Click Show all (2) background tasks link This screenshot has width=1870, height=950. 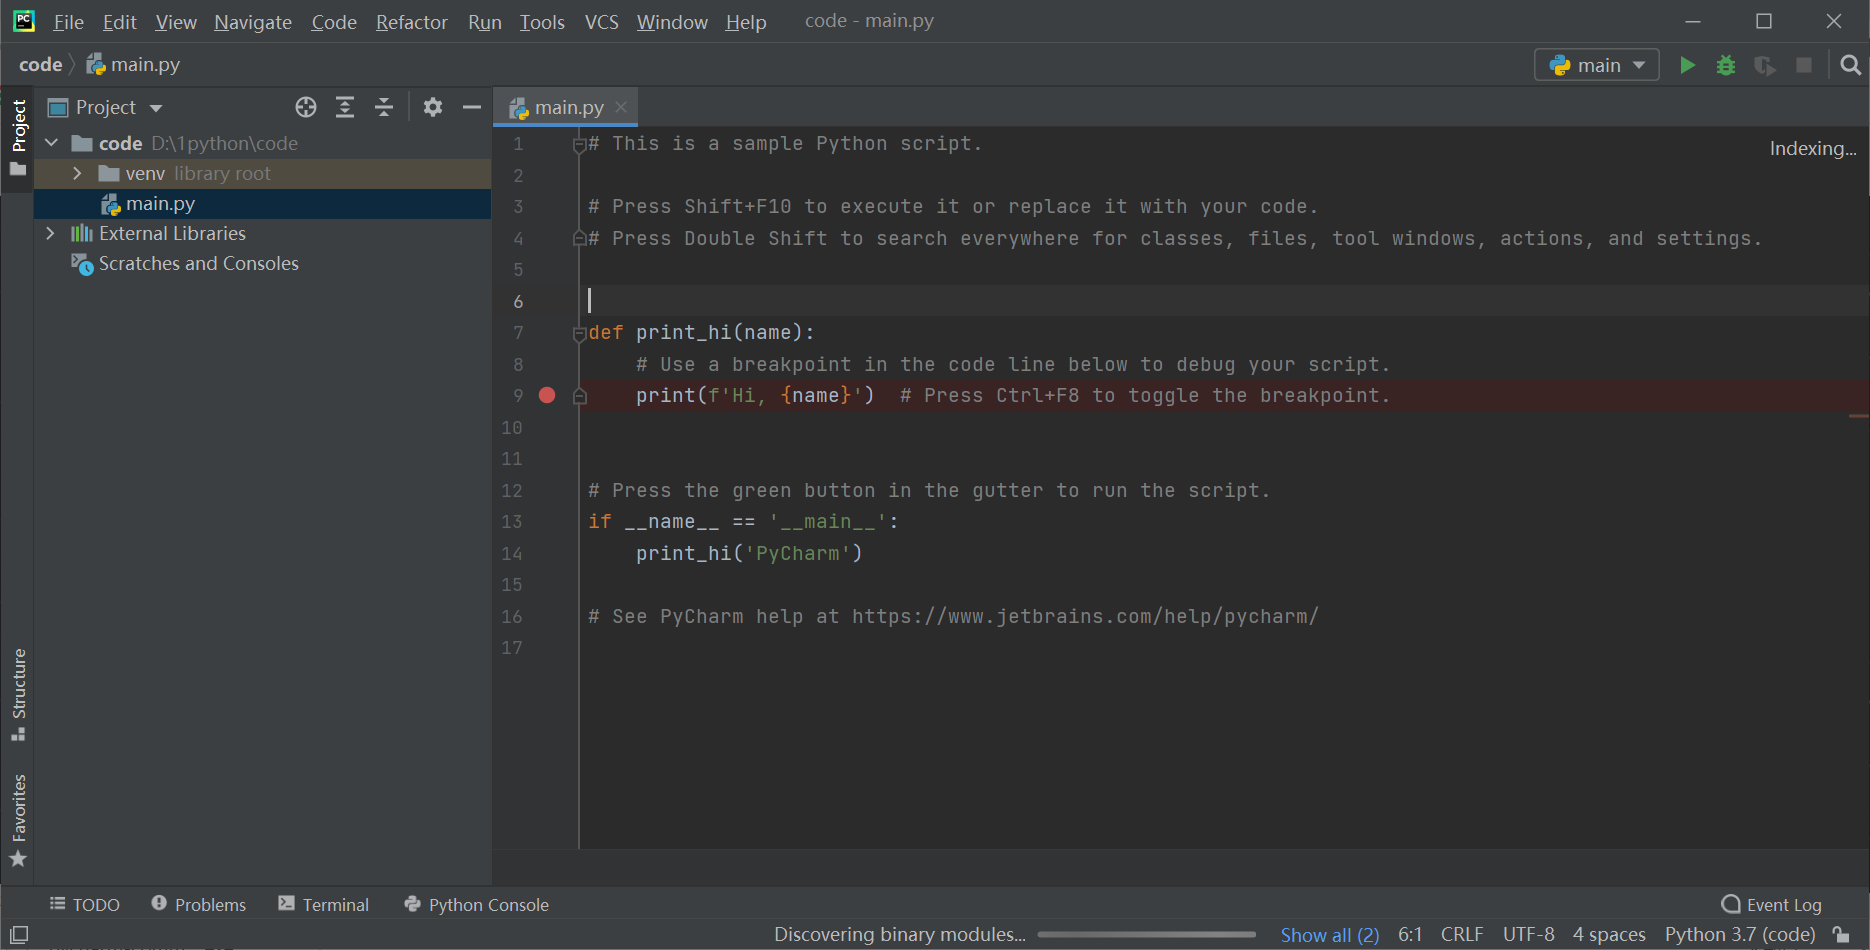(x=1330, y=935)
